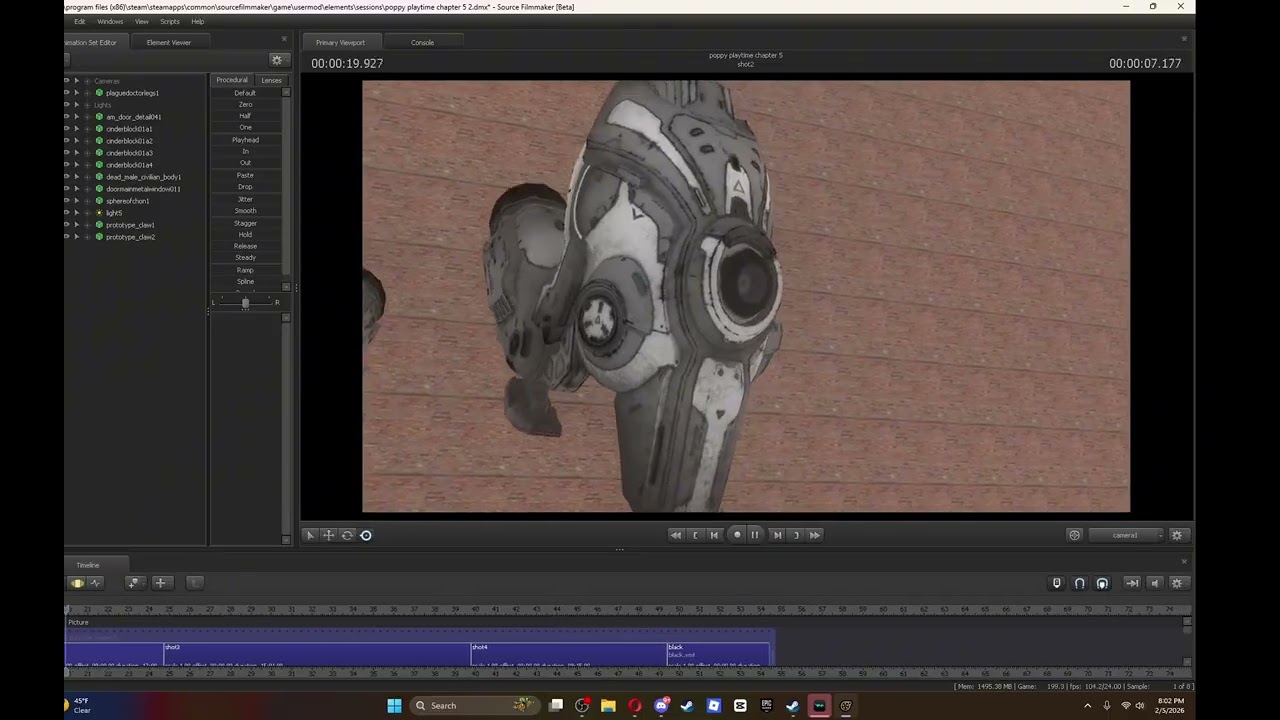Select cinderblock01a4 in animation set list
Screen dimensions: 1280x720
[x=129, y=165]
